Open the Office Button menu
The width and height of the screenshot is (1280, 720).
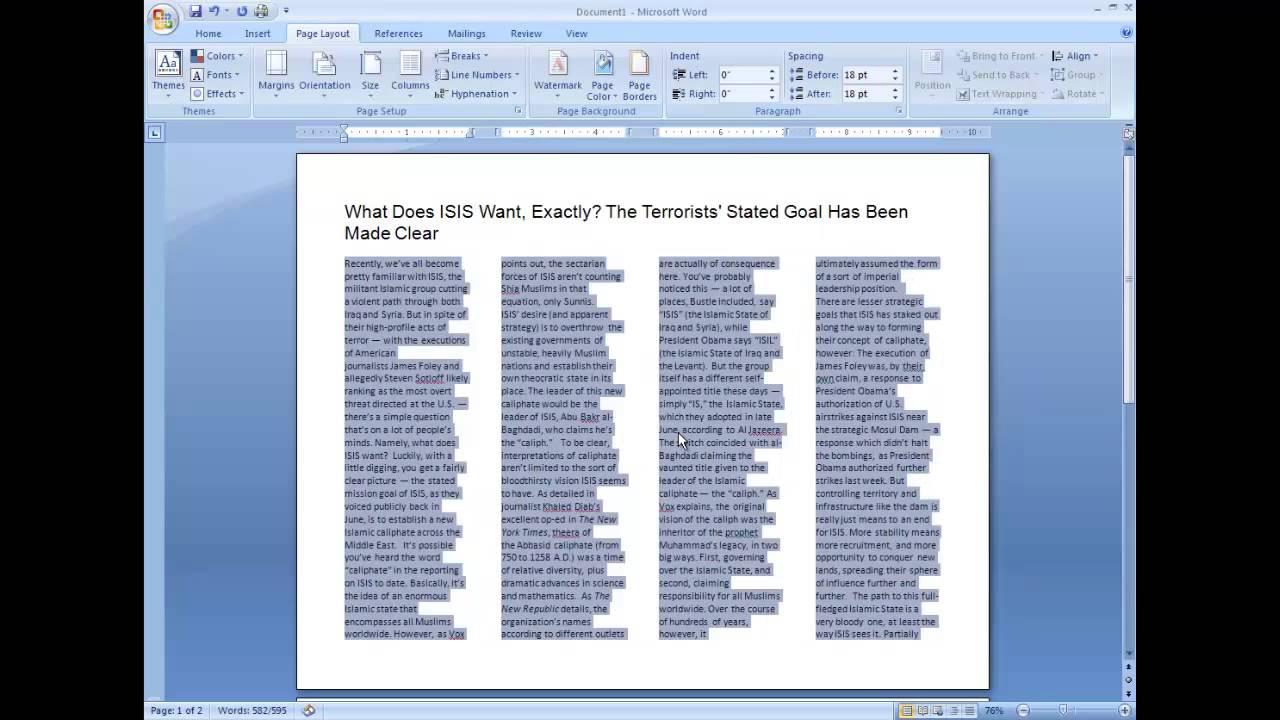click(162, 19)
